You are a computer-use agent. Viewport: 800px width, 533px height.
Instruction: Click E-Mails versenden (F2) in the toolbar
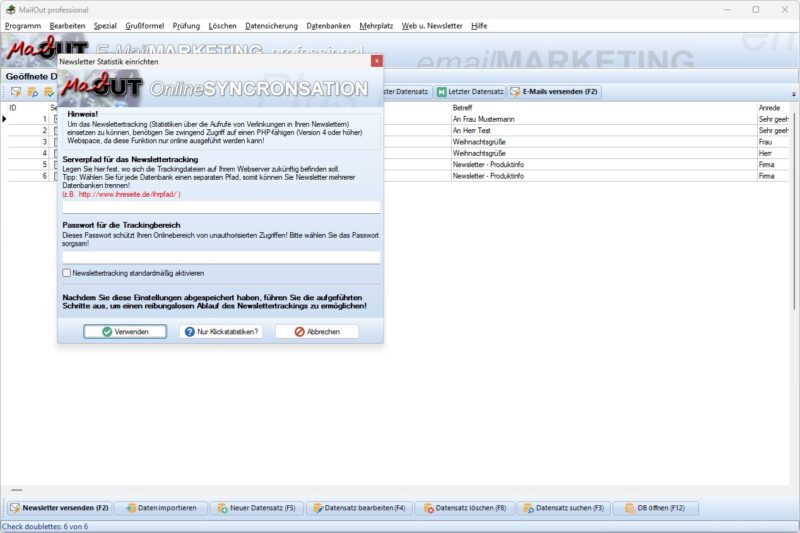[x=554, y=92]
